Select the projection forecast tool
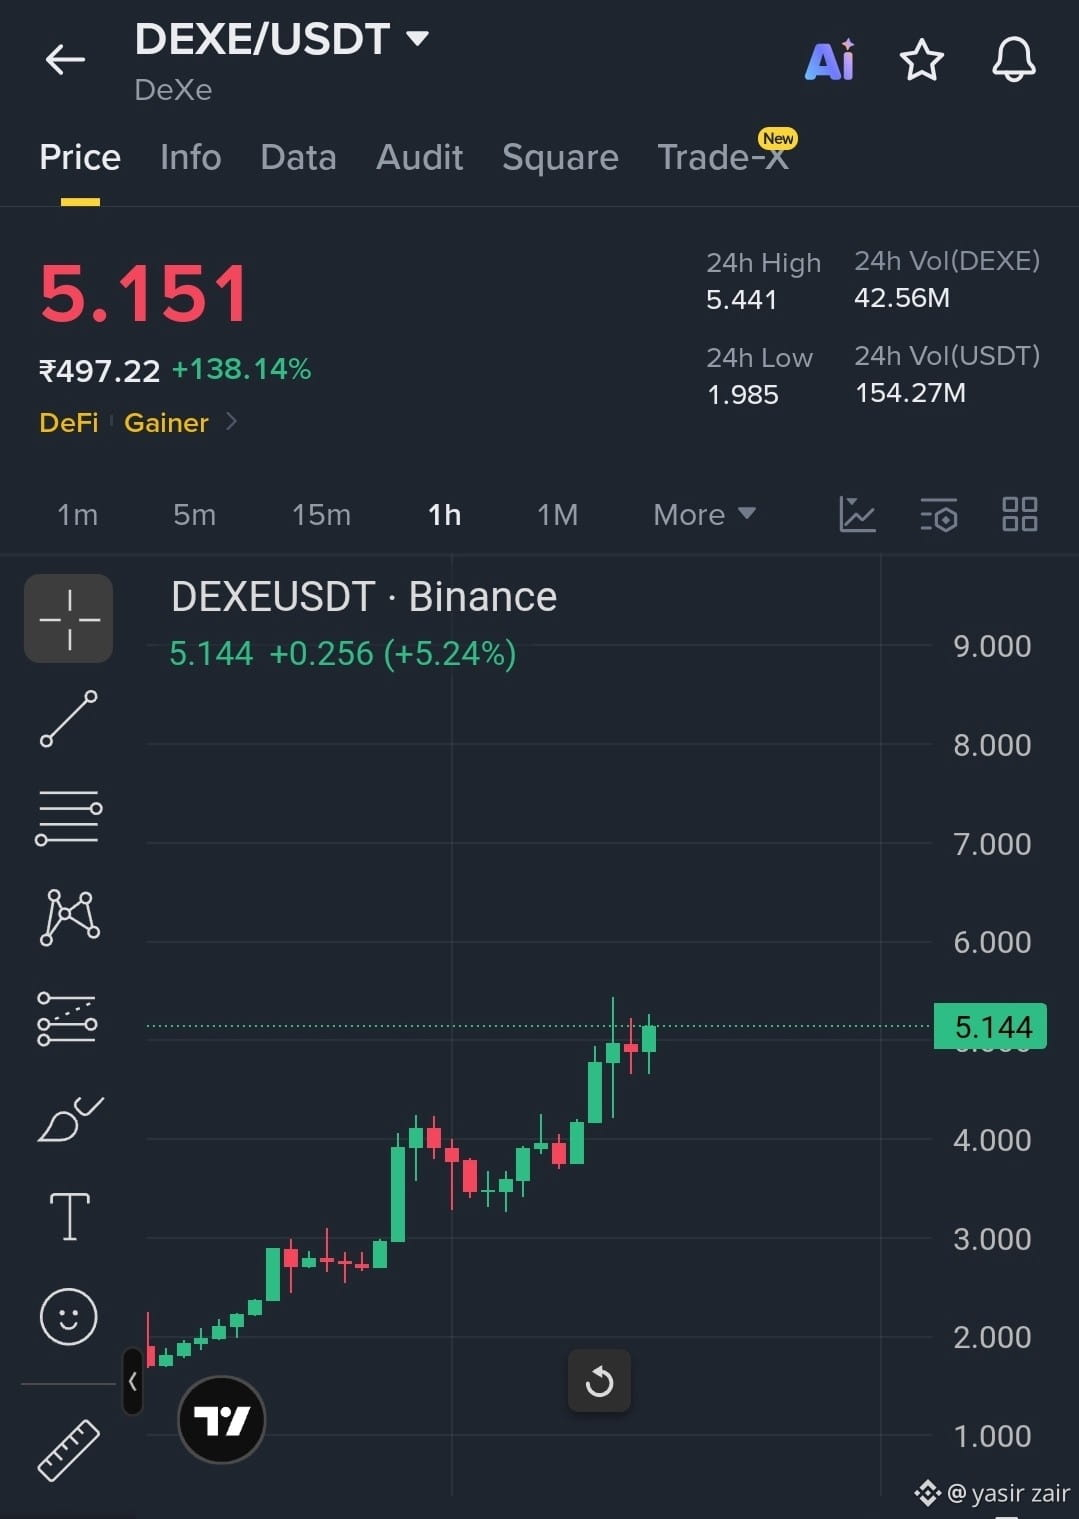Viewport: 1079px width, 1519px height. click(67, 1018)
